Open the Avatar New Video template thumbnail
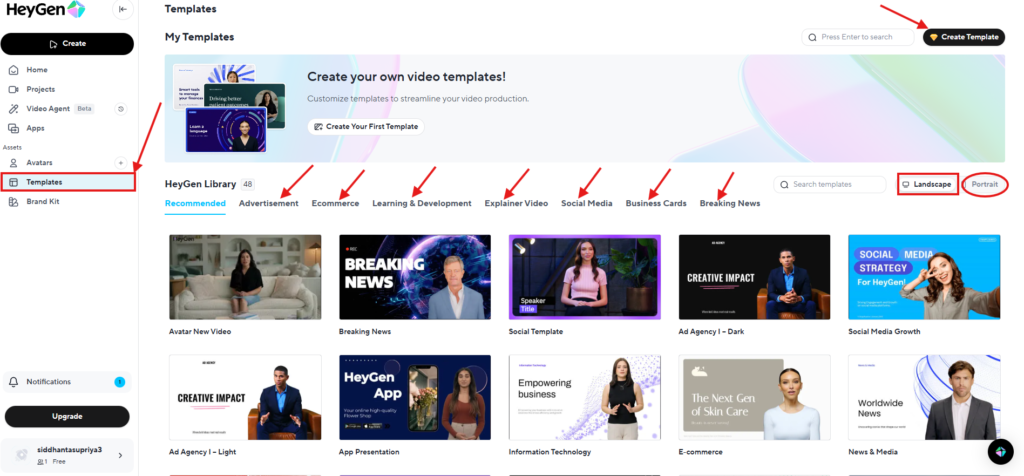This screenshot has width=1024, height=476. [245, 277]
